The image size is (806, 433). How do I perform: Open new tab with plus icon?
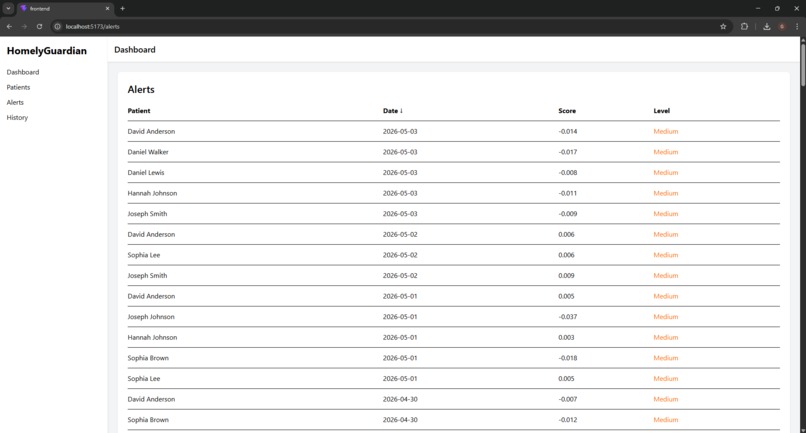[x=122, y=8]
